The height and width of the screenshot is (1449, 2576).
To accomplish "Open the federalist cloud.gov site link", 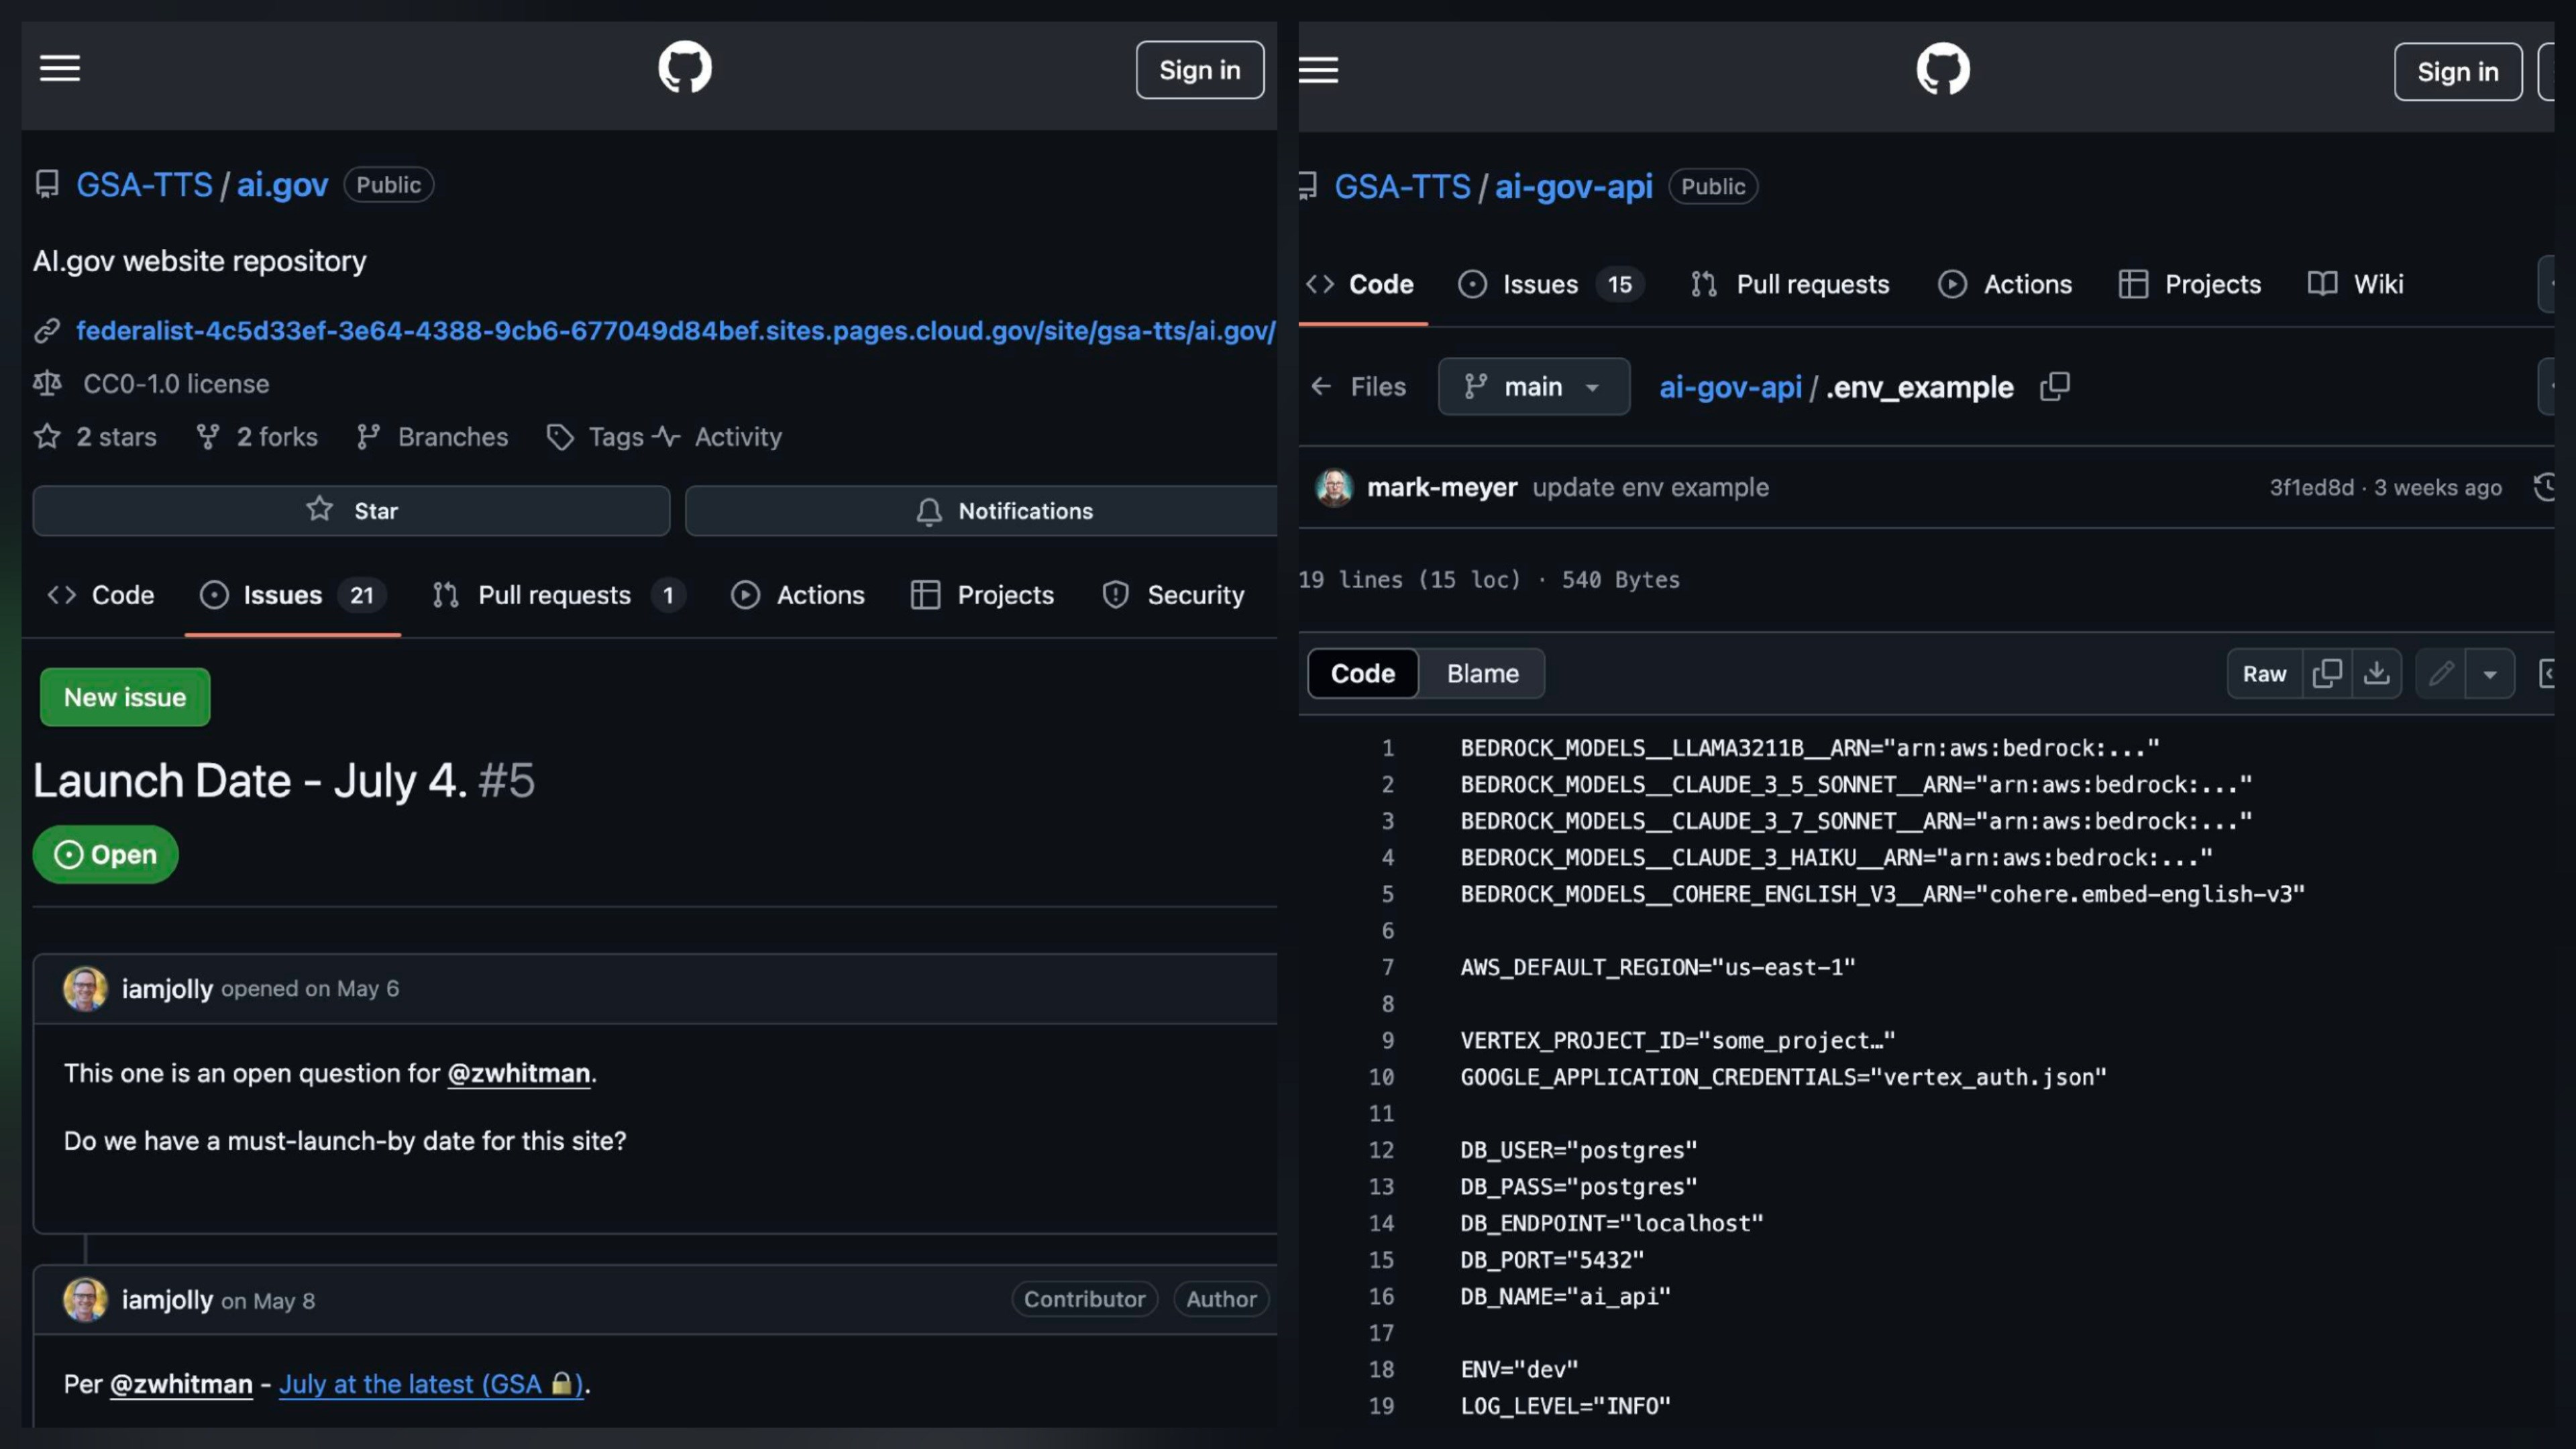I will click(675, 331).
